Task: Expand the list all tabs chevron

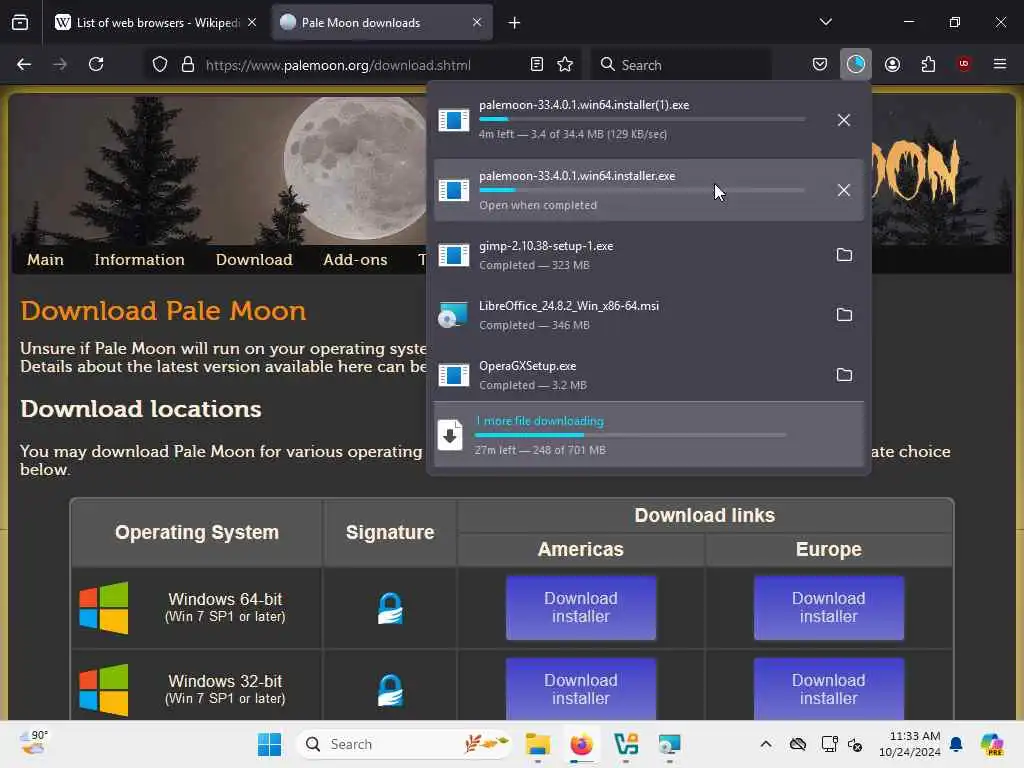Action: point(825,22)
